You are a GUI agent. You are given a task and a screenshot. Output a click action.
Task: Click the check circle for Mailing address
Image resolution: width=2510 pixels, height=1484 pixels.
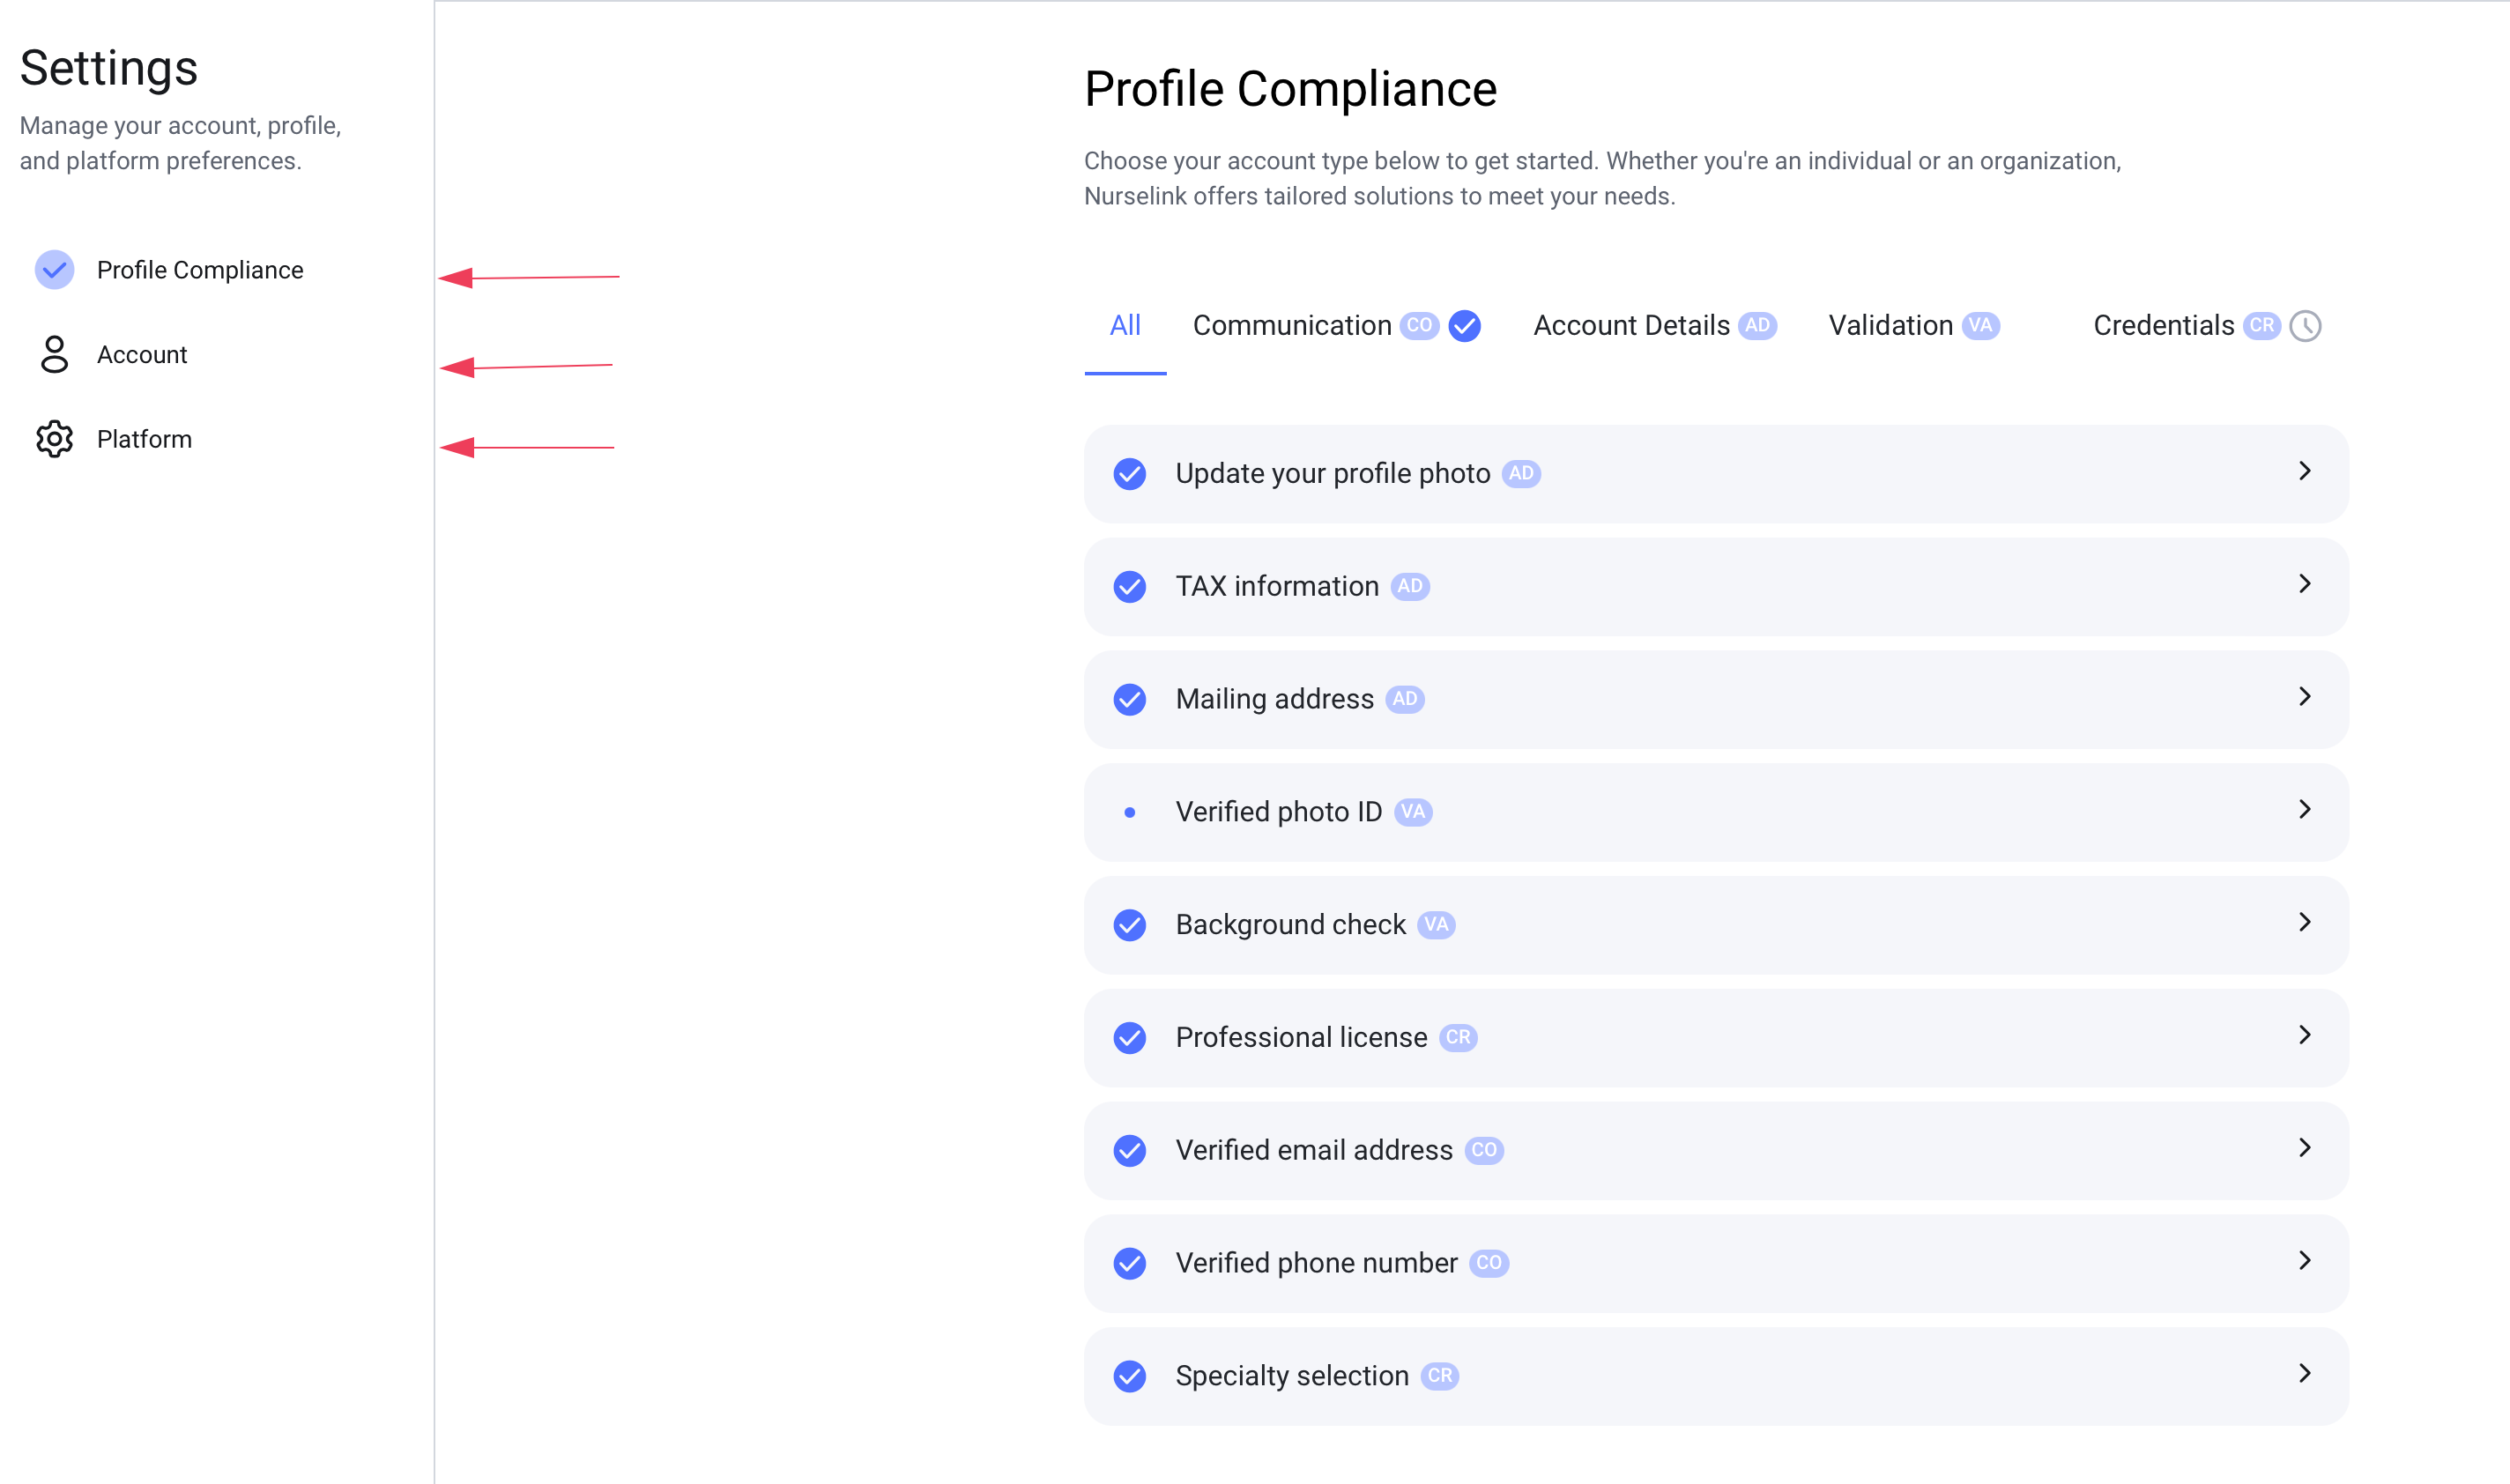(1130, 700)
